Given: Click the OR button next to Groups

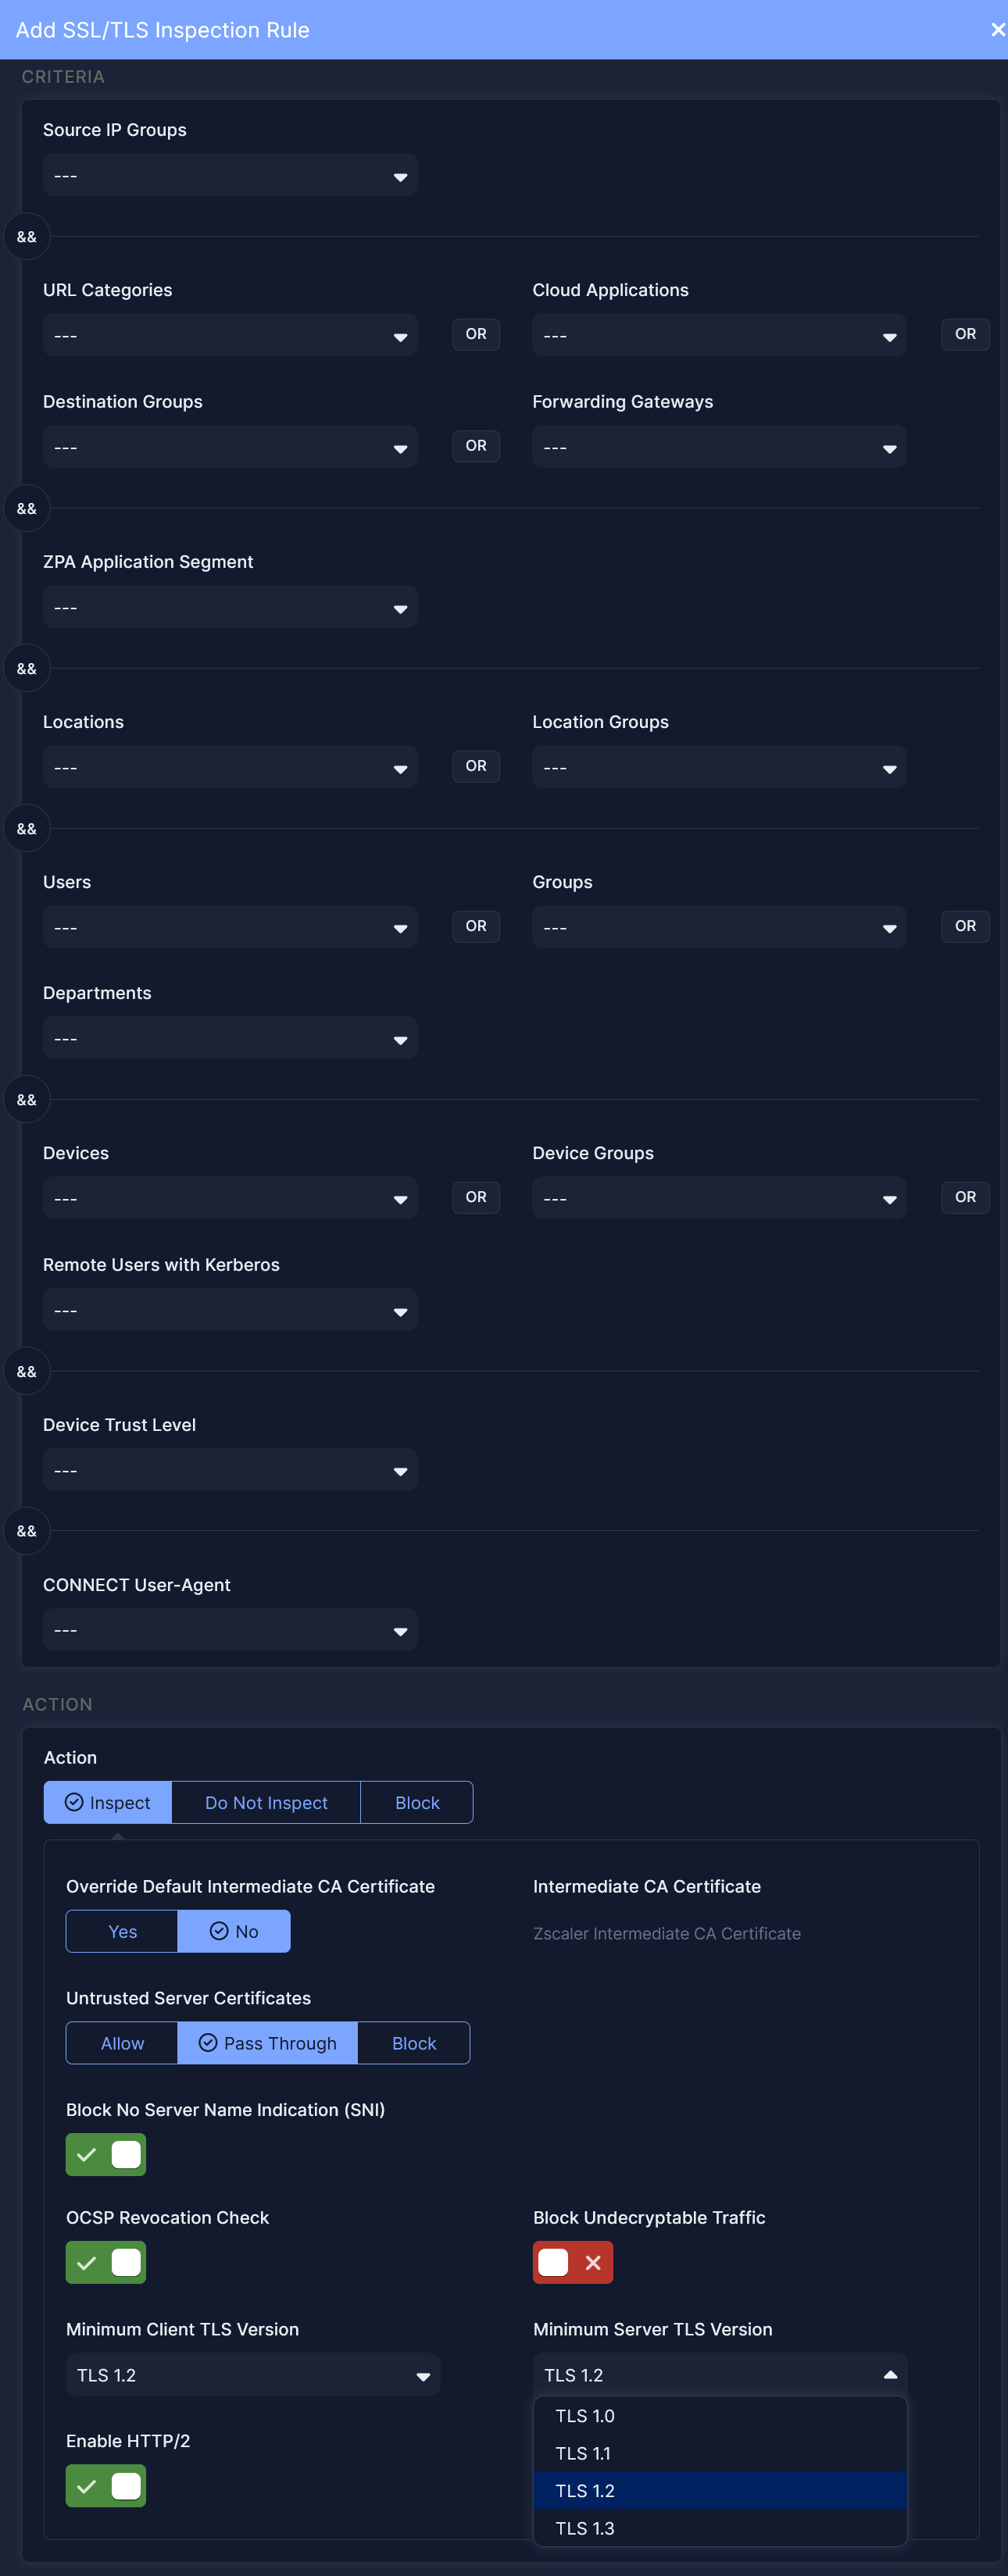Looking at the screenshot, I should pos(965,926).
